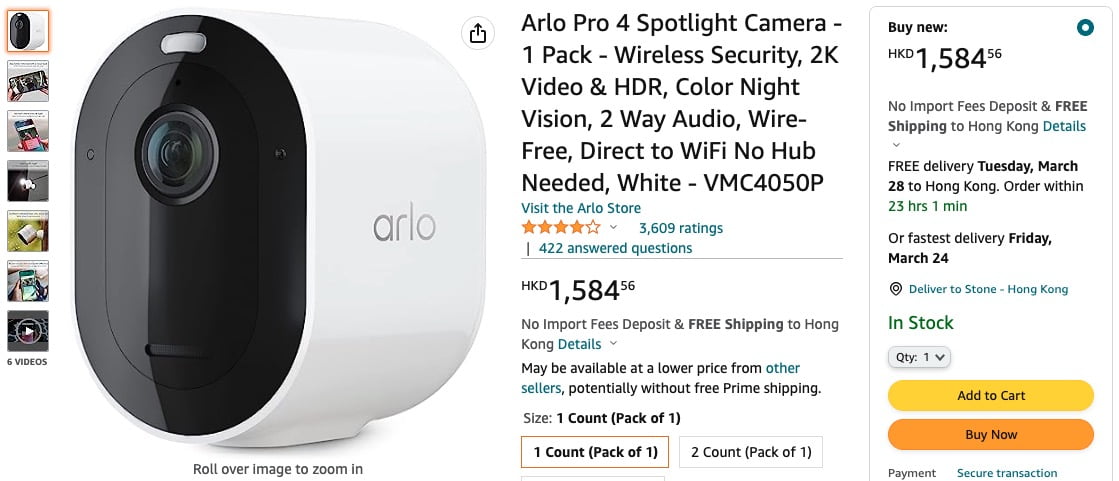
Task: Select the first camera thumbnail
Action: tap(28, 31)
